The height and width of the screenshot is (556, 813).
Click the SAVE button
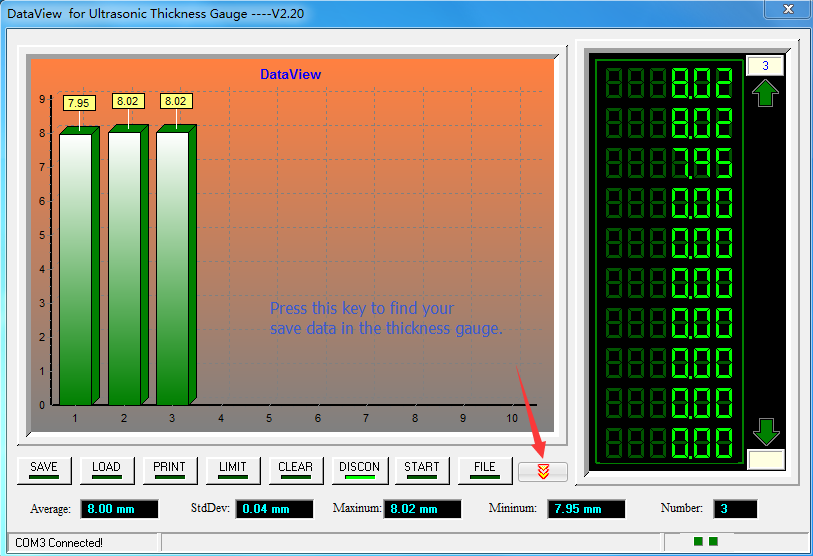[44, 470]
